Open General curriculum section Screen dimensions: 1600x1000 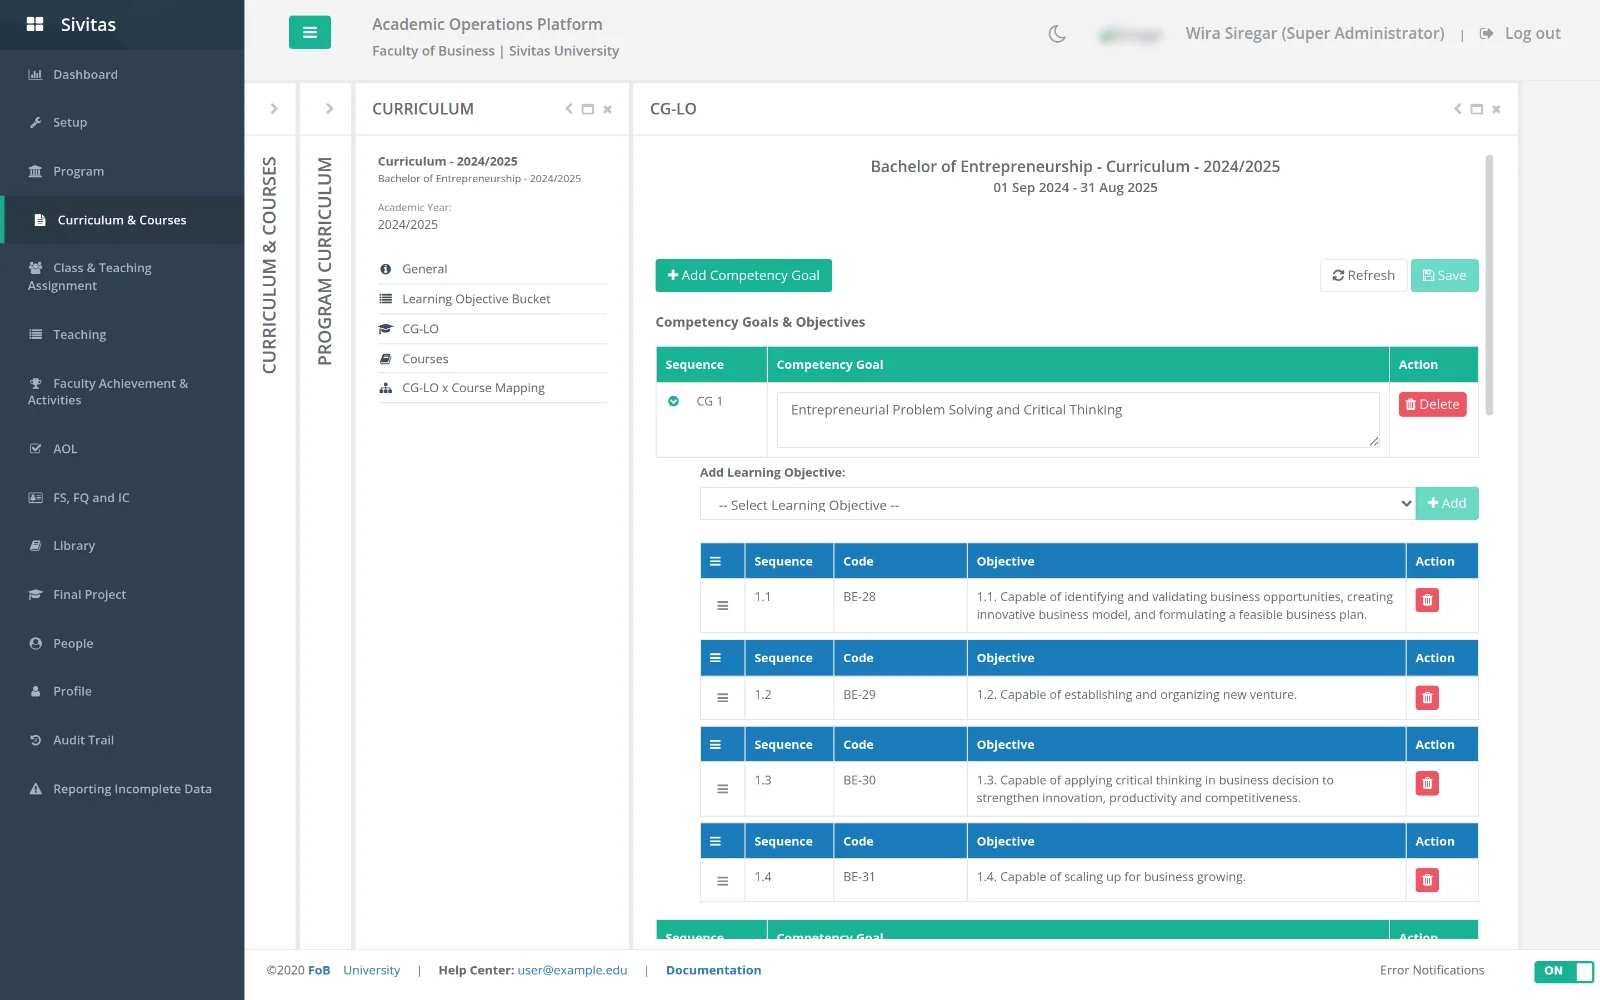[x=492, y=269]
